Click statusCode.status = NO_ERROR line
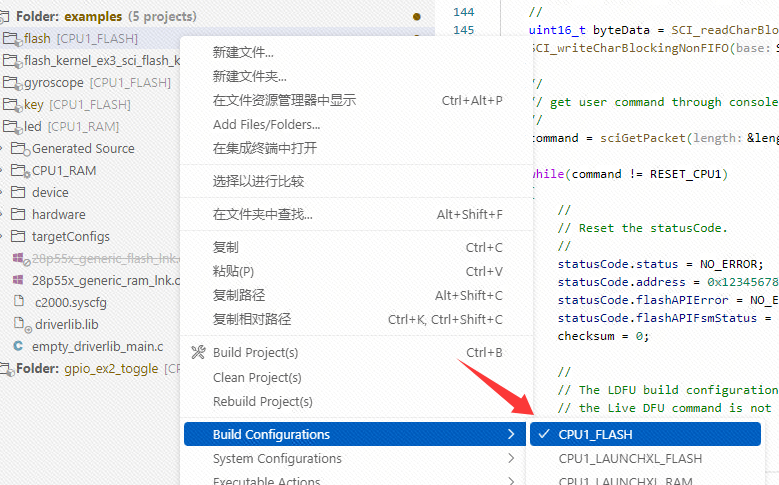The width and height of the screenshot is (779, 485). click(660, 264)
